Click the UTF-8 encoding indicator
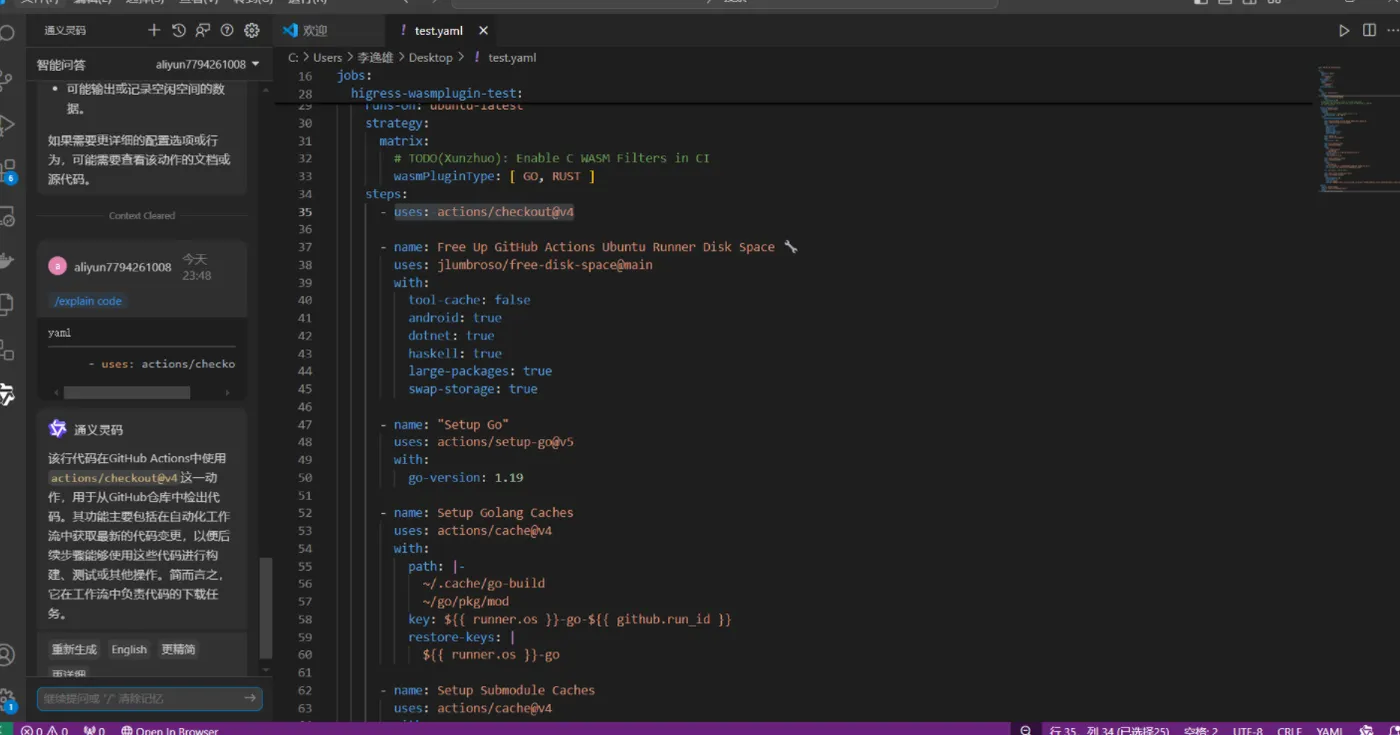 [1247, 730]
